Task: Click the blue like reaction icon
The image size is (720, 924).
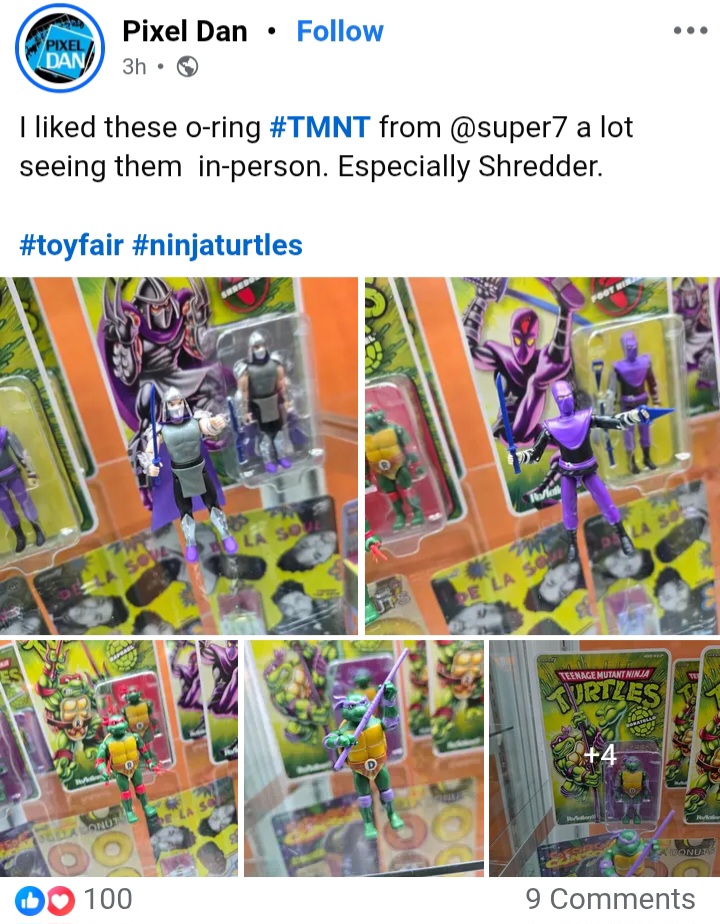Action: pyautogui.click(x=30, y=900)
